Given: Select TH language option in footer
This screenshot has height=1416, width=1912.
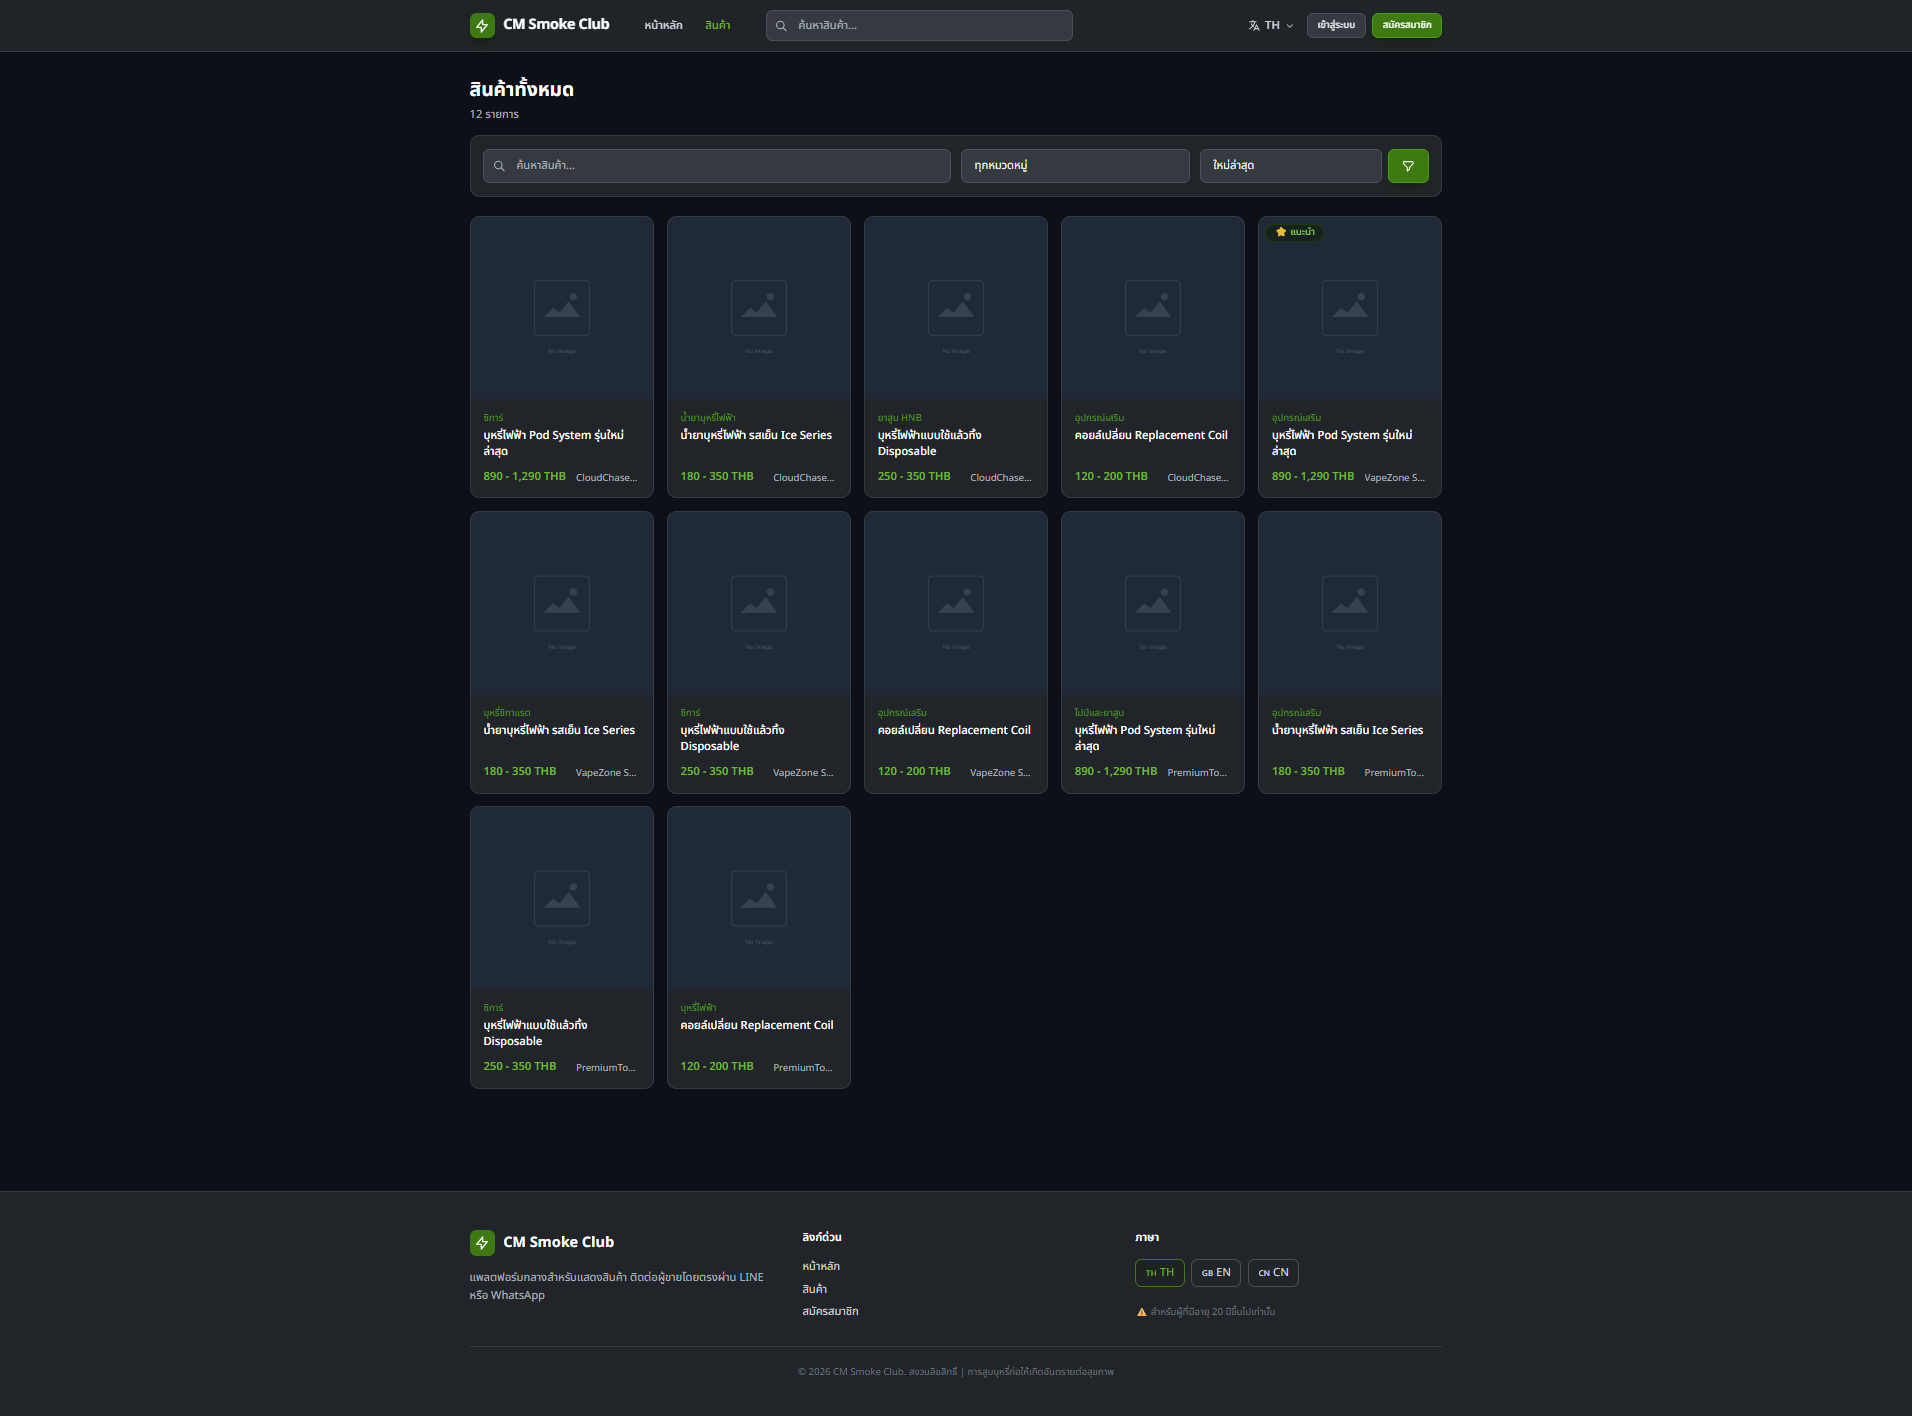Looking at the screenshot, I should pos(1160,1273).
